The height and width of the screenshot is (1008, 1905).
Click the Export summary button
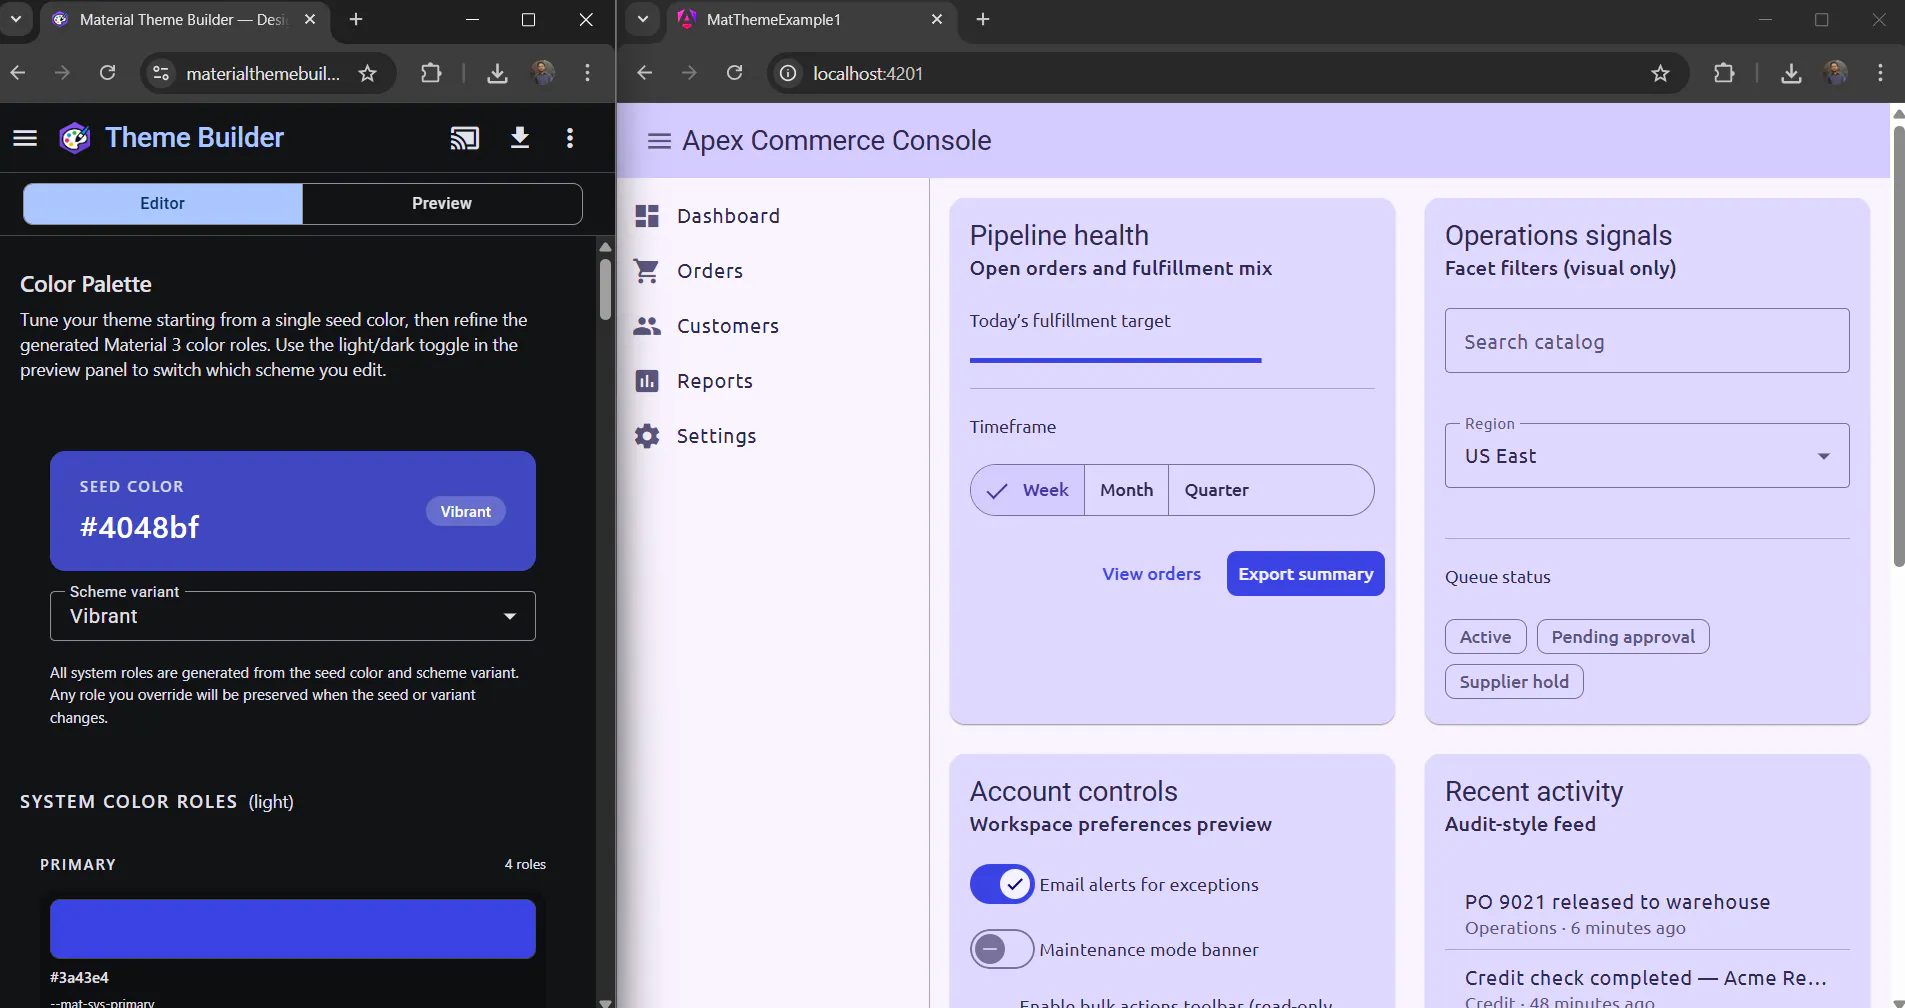1305,574
